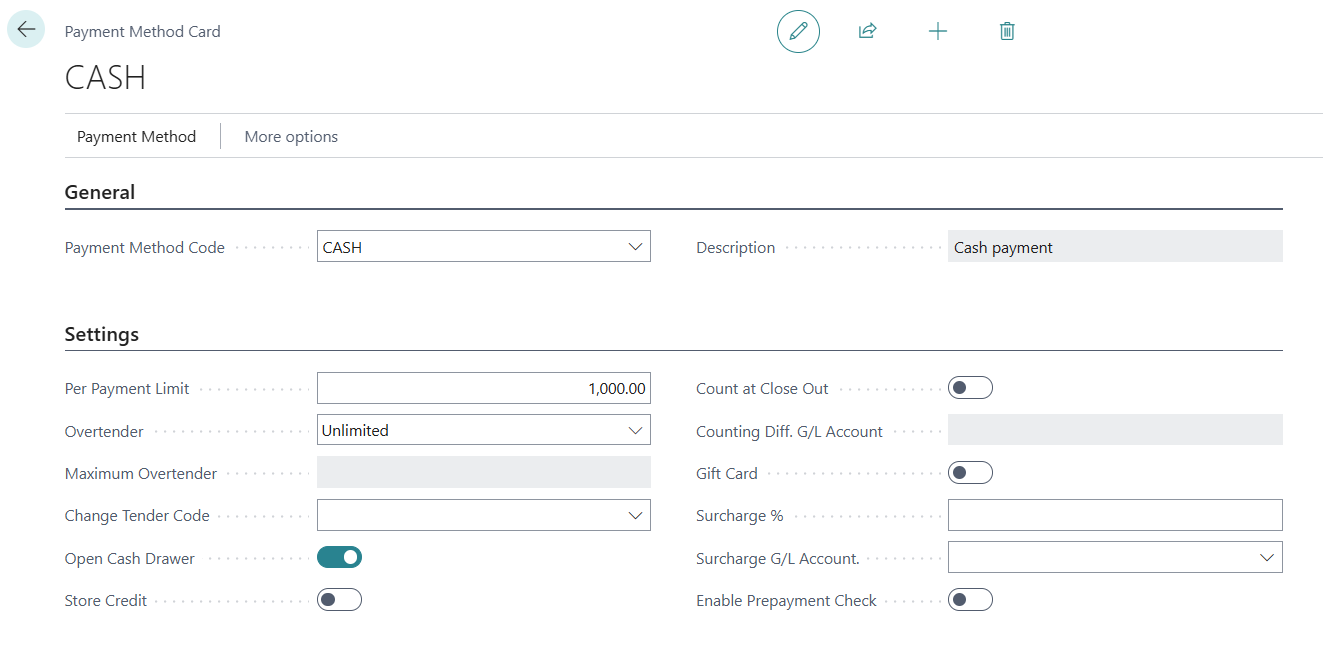
Task: Click the Gift Card label
Action: tap(727, 473)
